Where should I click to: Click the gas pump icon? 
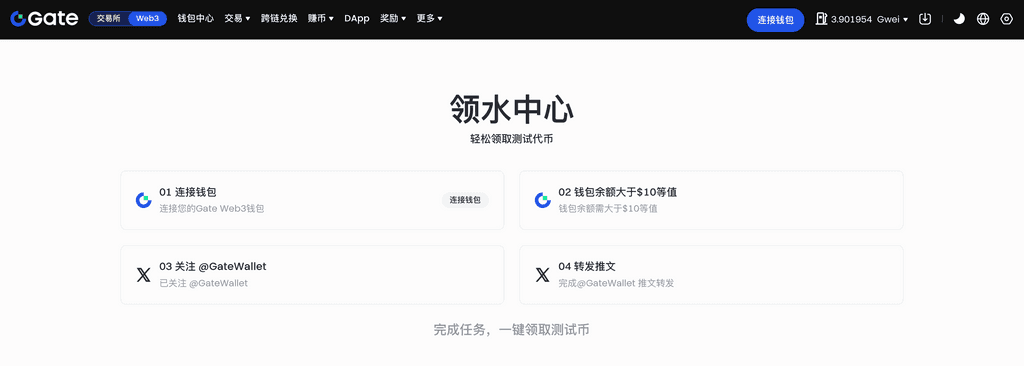pos(822,19)
